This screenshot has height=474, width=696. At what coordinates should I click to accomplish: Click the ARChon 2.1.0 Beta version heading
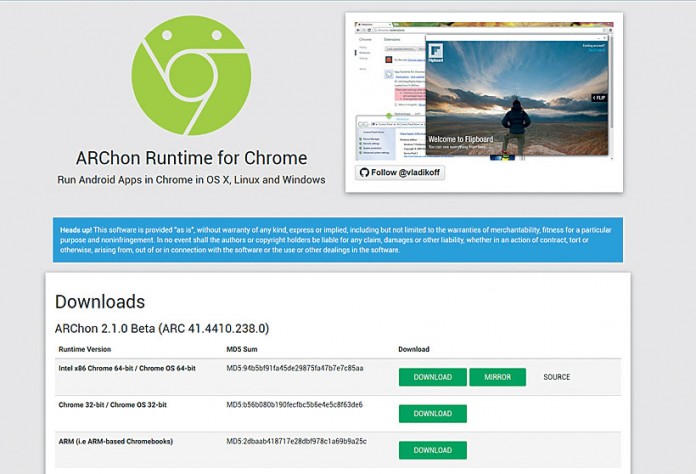161,328
